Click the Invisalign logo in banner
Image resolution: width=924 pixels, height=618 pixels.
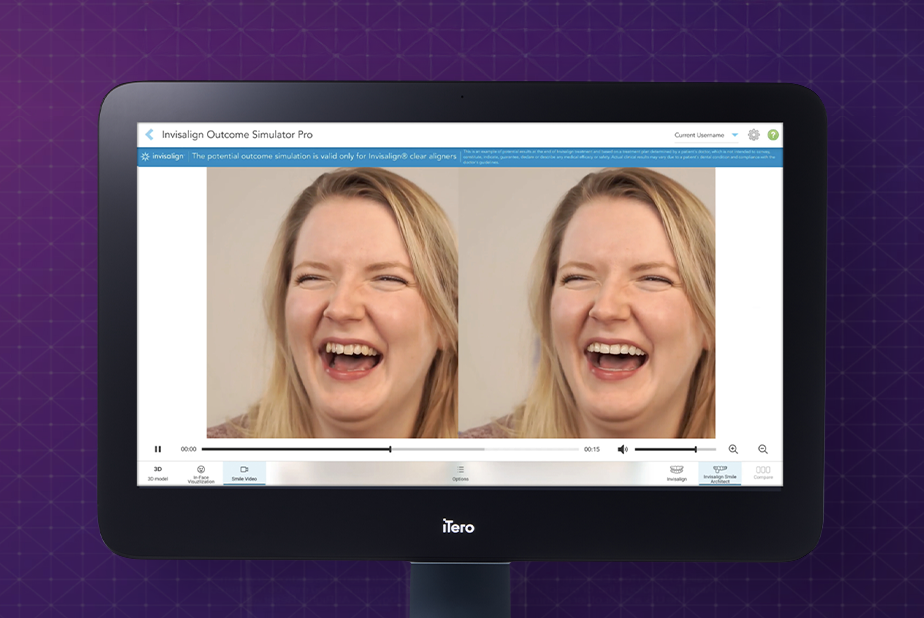tap(162, 157)
